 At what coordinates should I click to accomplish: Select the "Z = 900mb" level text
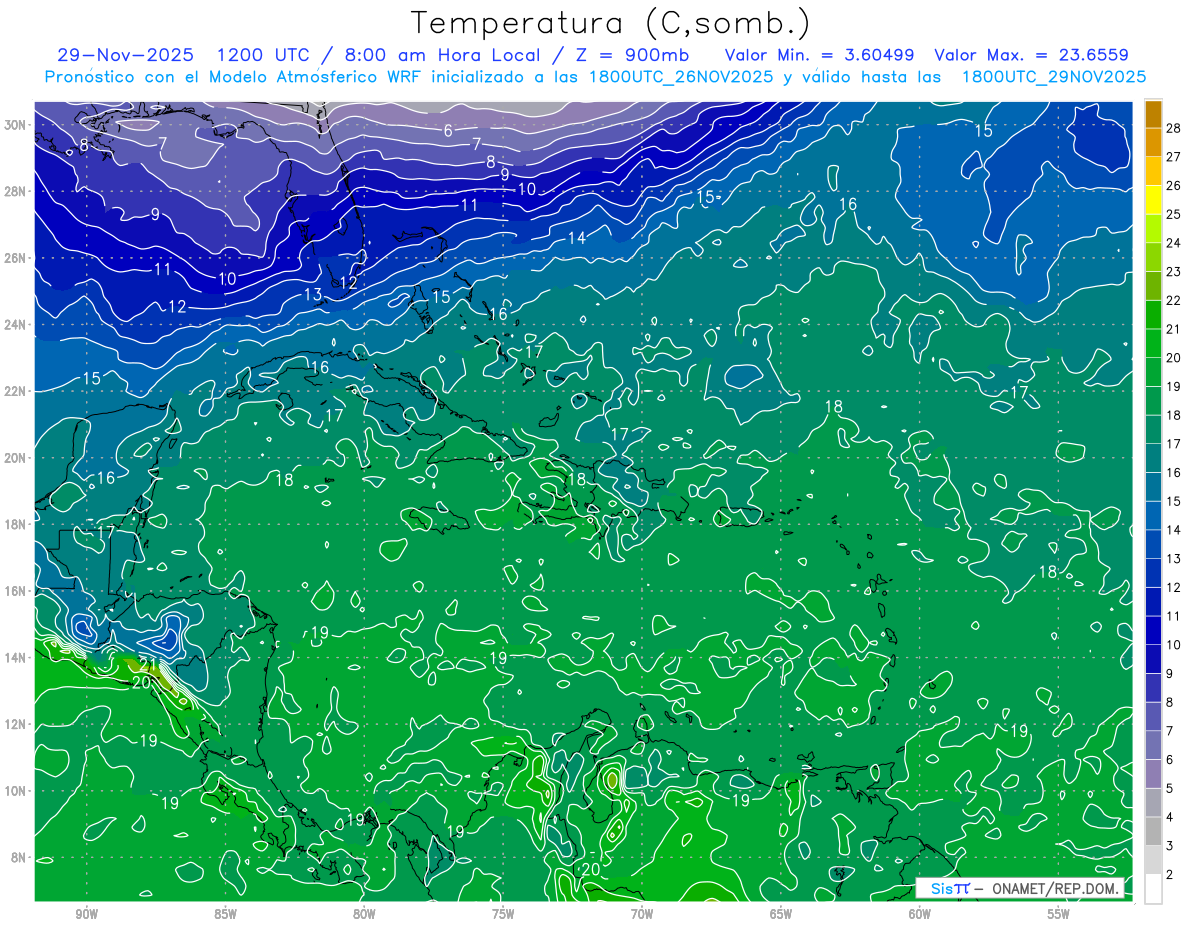click(630, 55)
